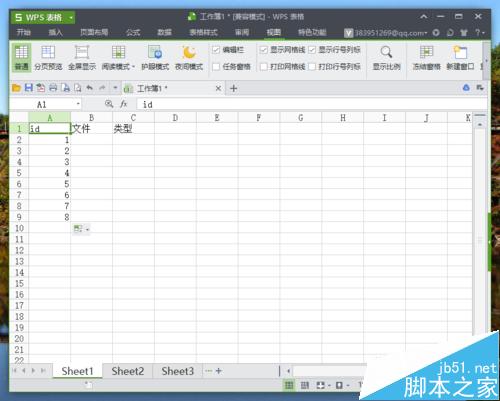Enable the Print Gridlines checkbox
This screenshot has height=401, width=500.
pyautogui.click(x=264, y=67)
